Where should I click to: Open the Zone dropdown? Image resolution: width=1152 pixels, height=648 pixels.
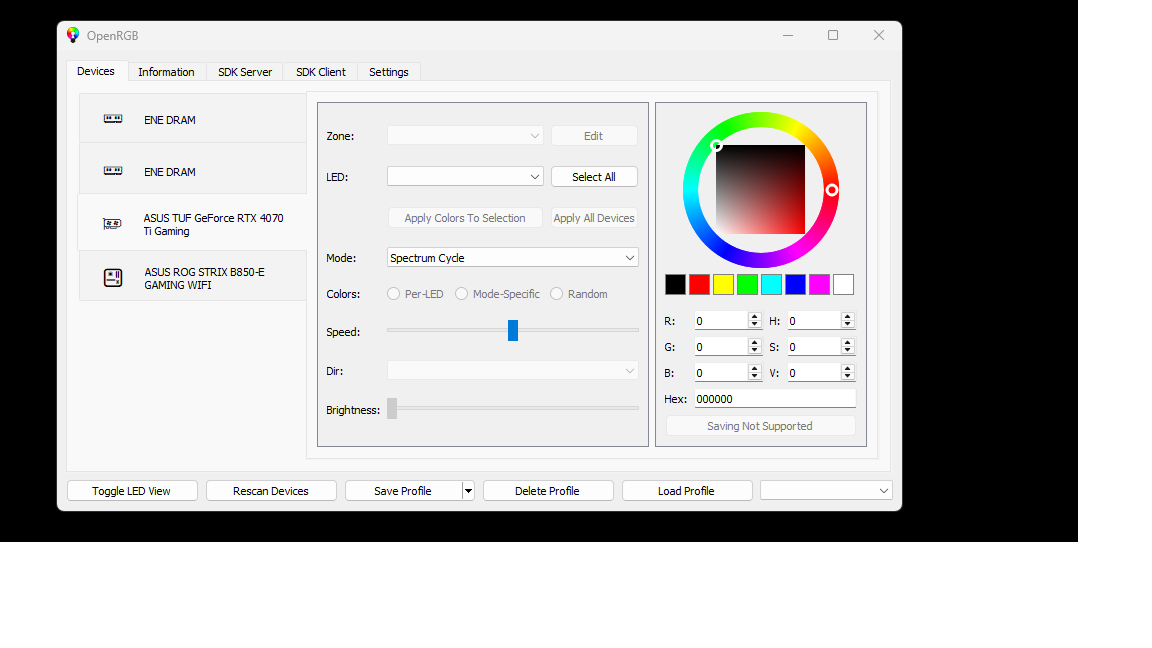(465, 136)
